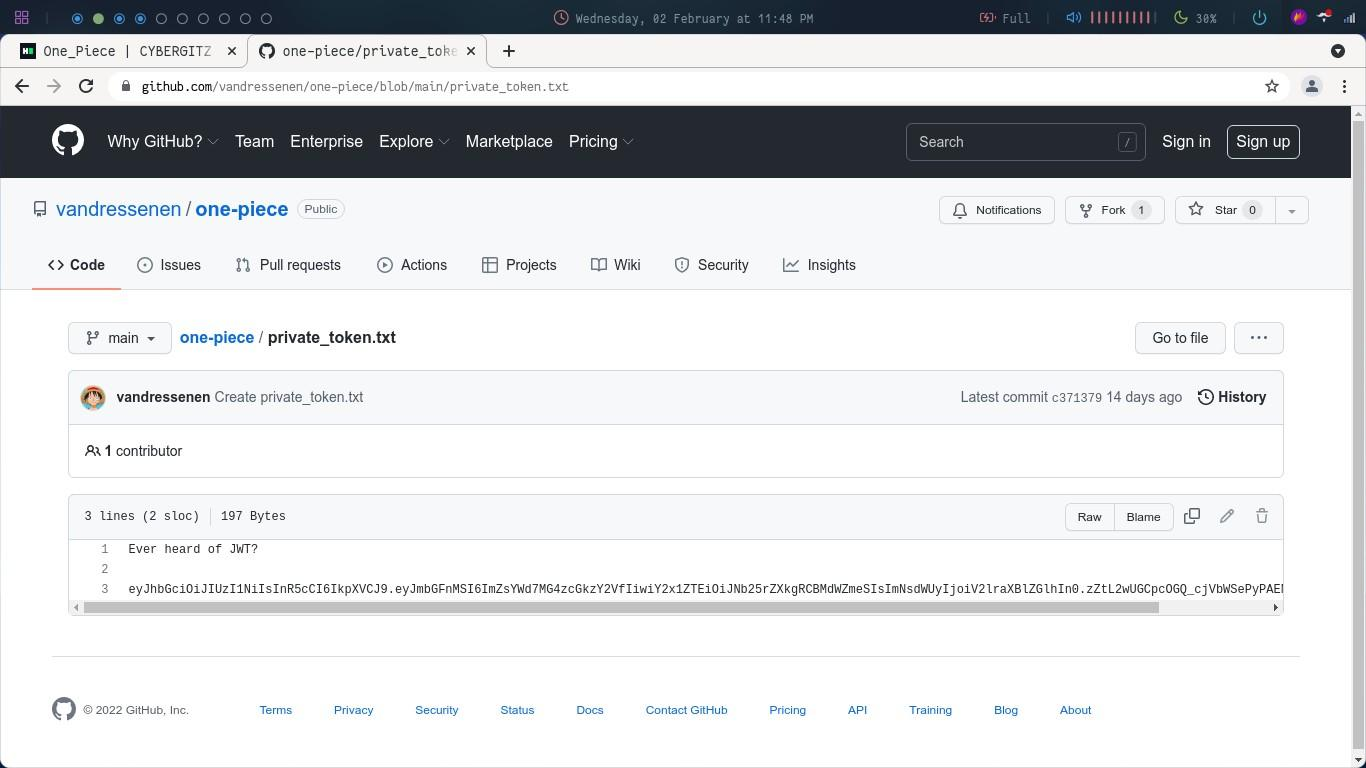The width and height of the screenshot is (1366, 768).
Task: Expand the Why GitHub? menu
Action: pyautogui.click(x=163, y=141)
